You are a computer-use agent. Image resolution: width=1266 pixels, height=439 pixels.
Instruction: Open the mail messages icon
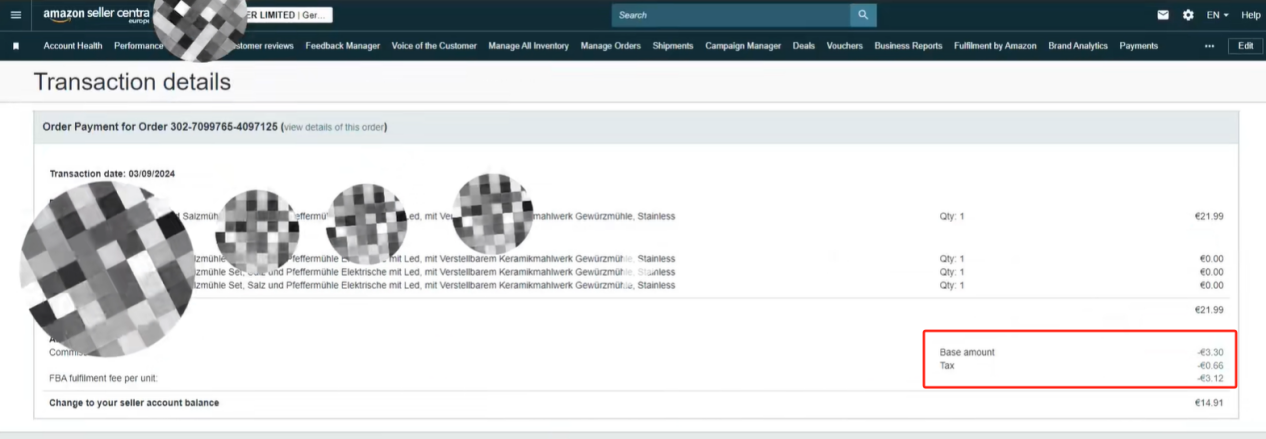point(1163,15)
